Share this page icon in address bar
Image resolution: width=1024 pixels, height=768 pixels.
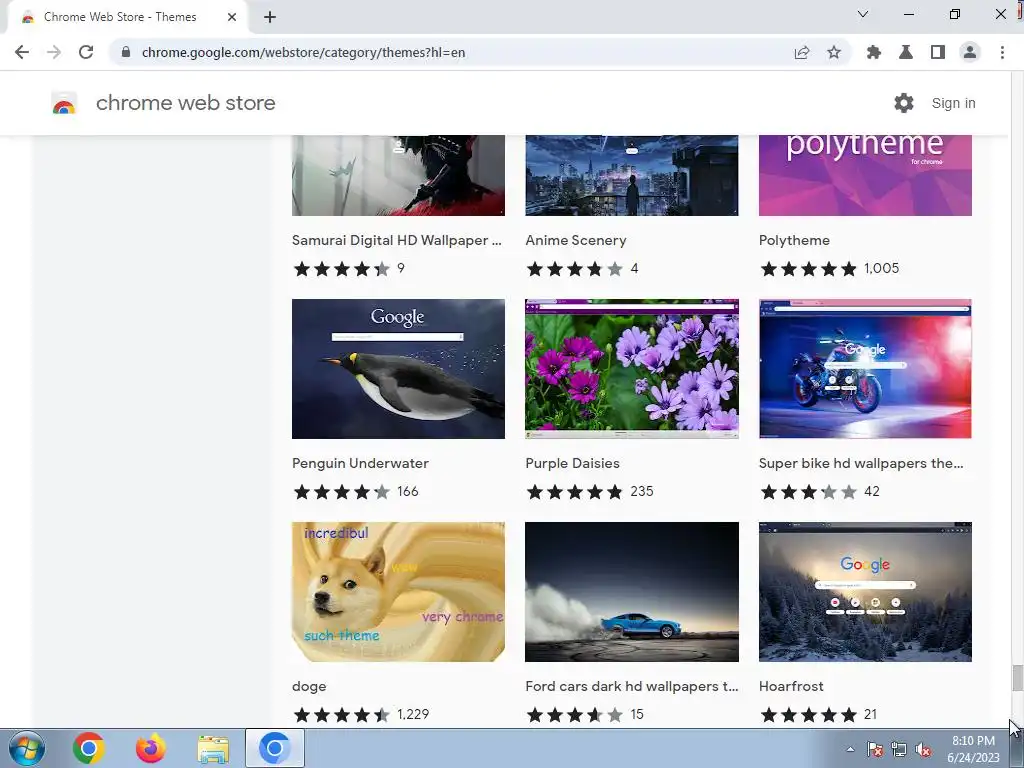pyautogui.click(x=802, y=52)
